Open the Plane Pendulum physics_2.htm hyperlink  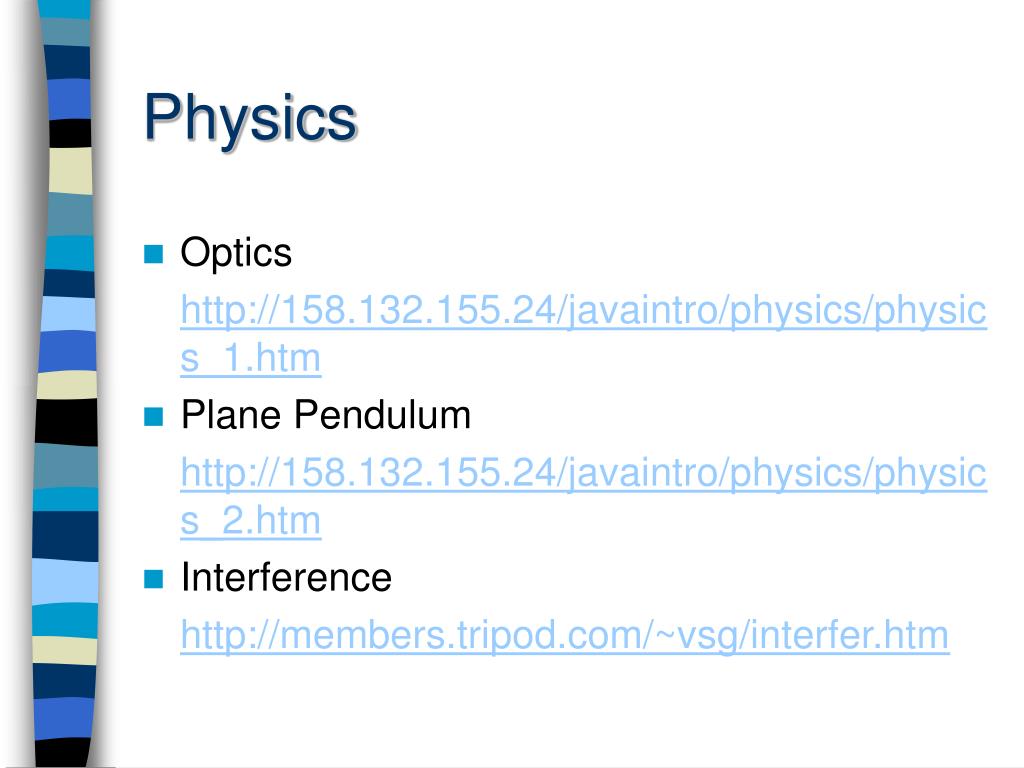tap(583, 473)
